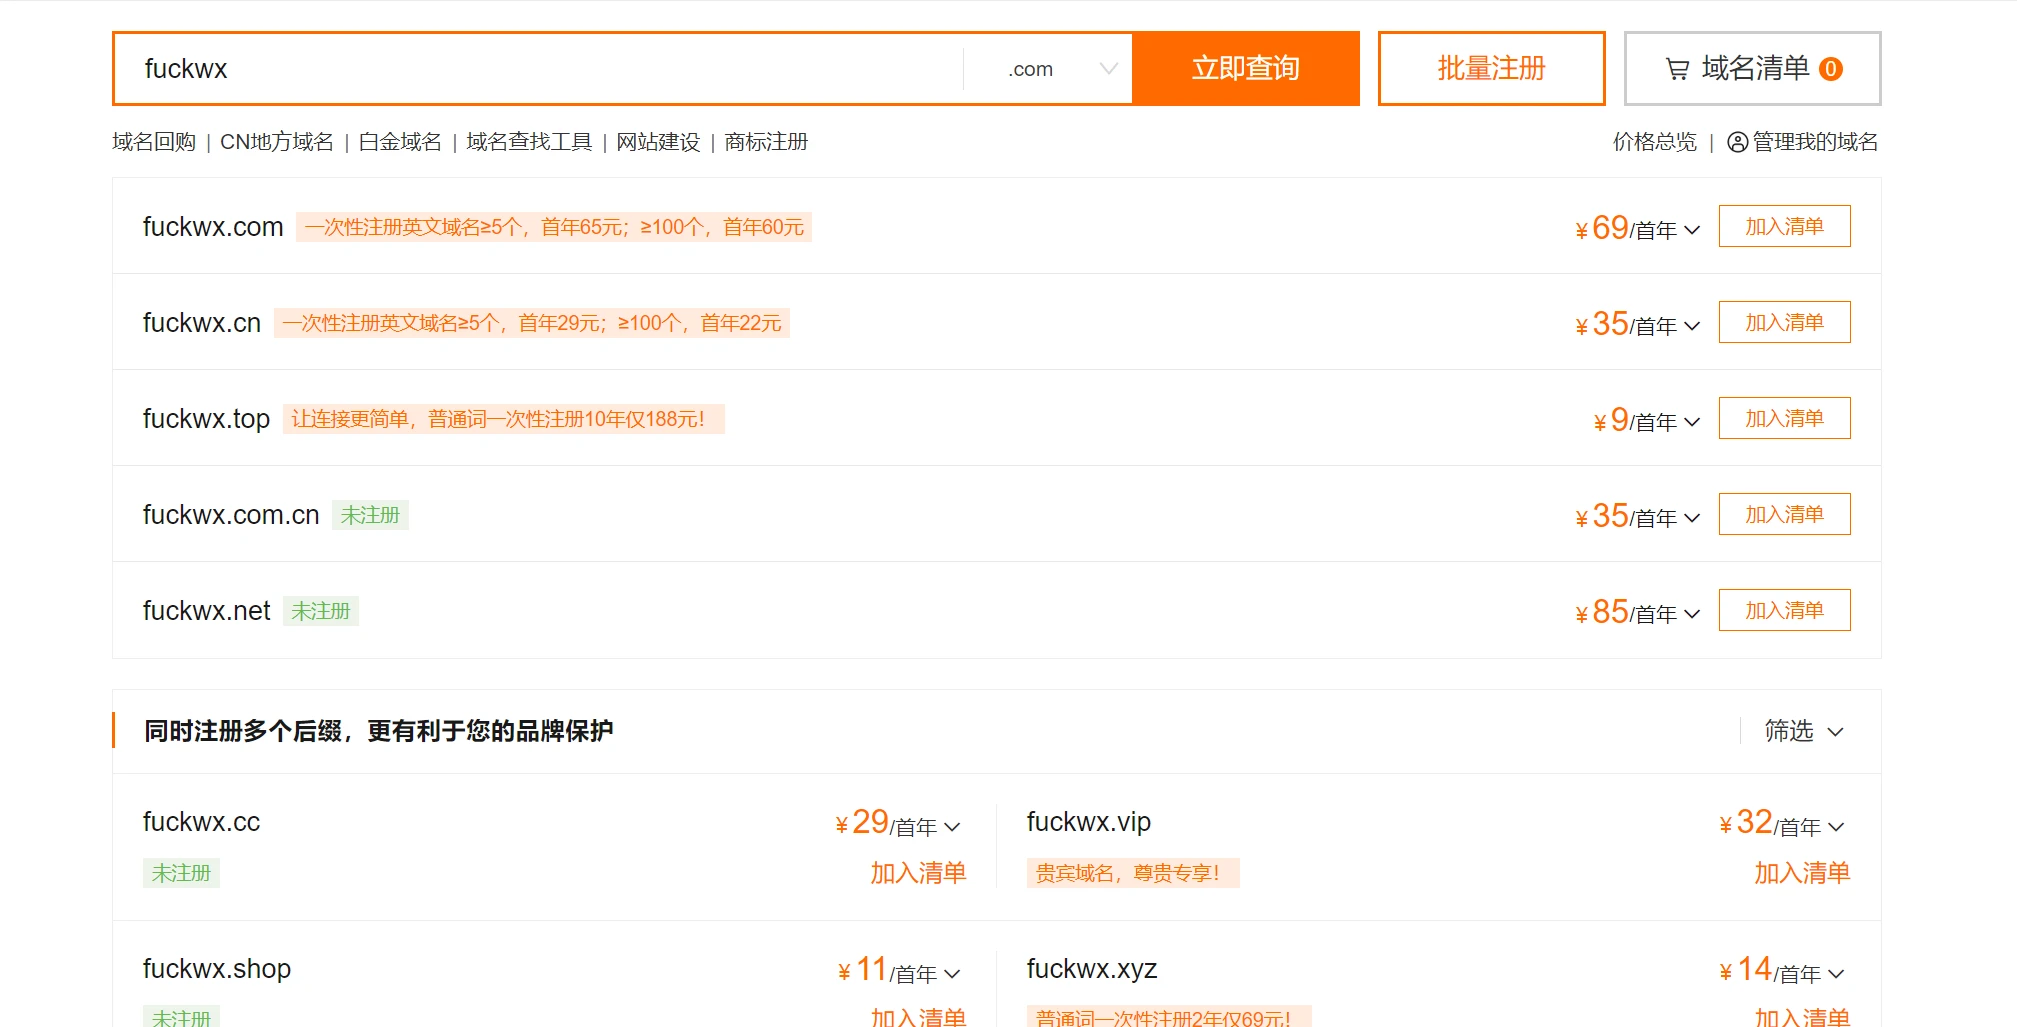Click the domain search input field
The width and height of the screenshot is (2017, 1027).
tap(540, 69)
